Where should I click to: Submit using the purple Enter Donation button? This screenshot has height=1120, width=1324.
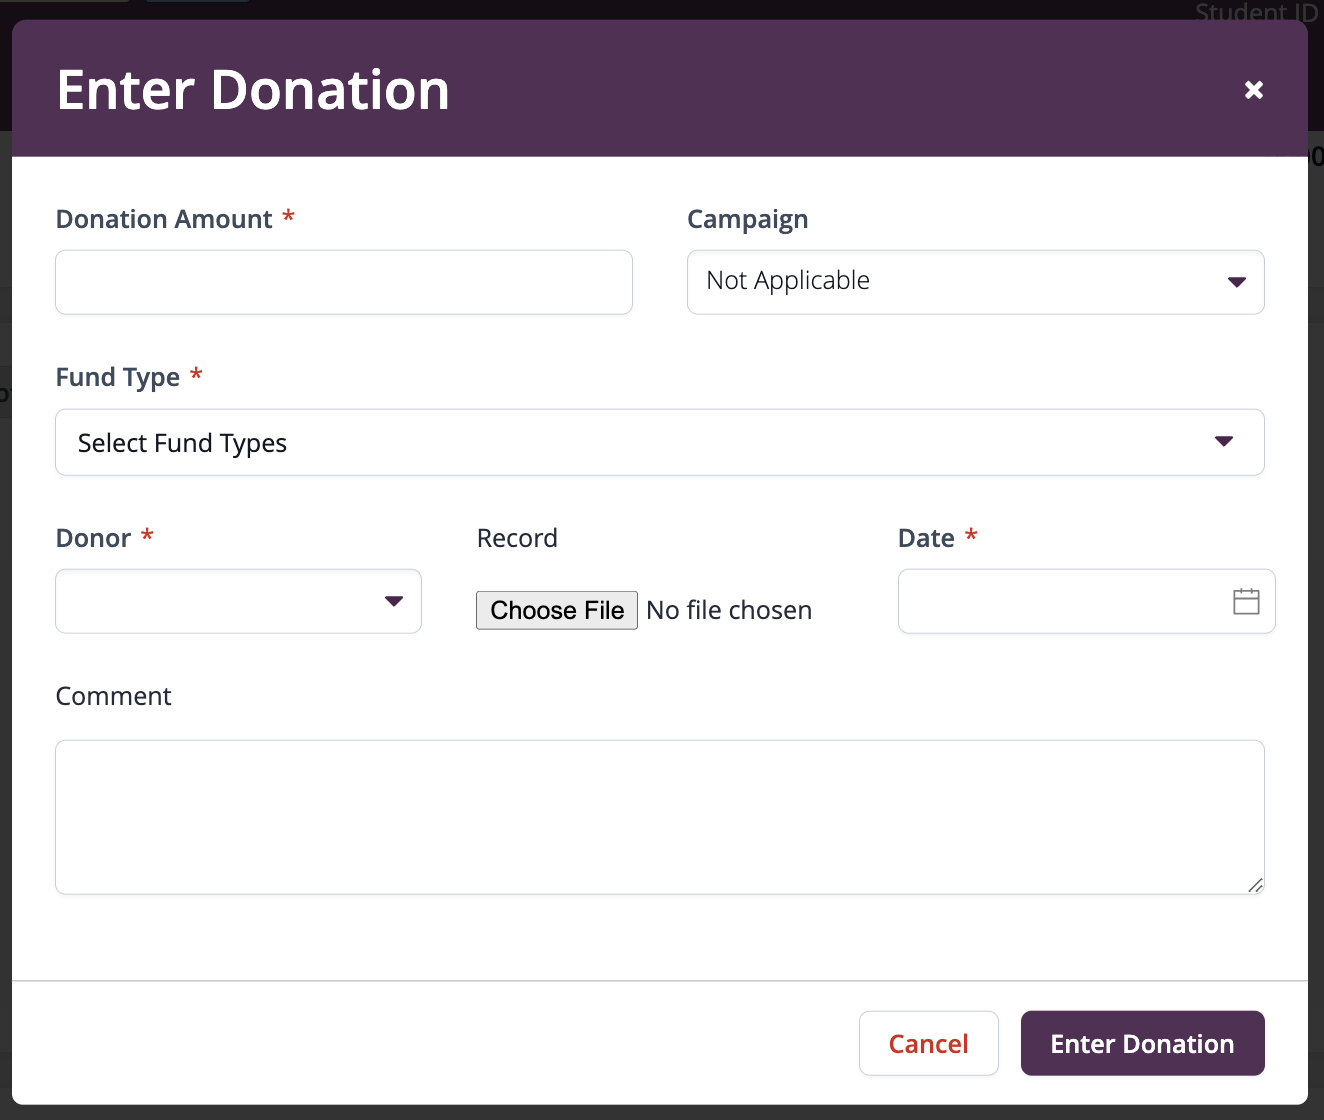(x=1143, y=1043)
